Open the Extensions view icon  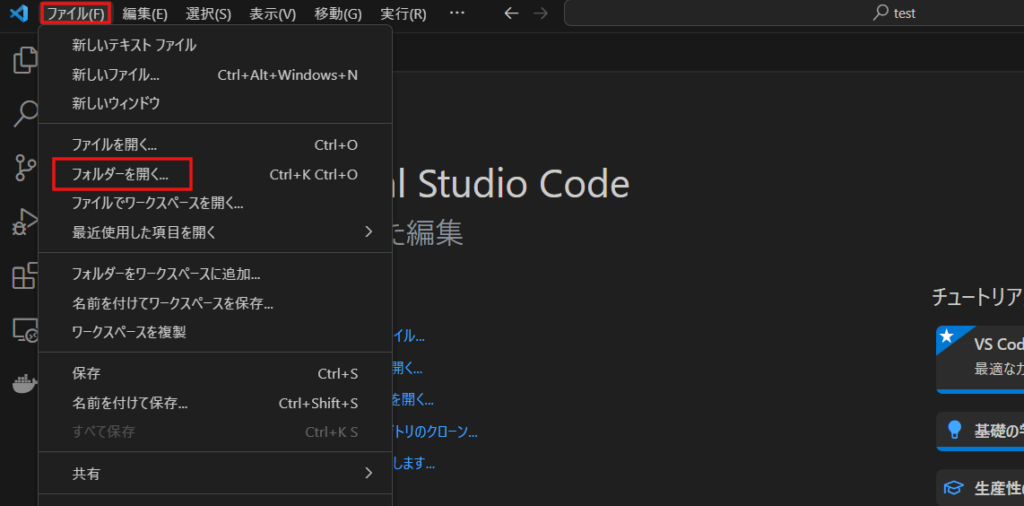(24, 276)
